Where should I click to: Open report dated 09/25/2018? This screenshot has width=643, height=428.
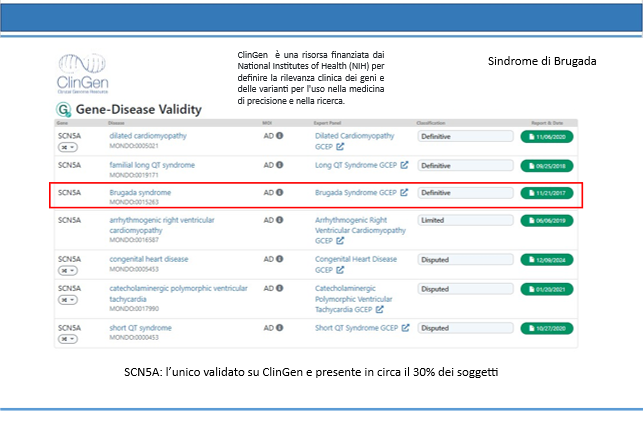click(x=547, y=166)
